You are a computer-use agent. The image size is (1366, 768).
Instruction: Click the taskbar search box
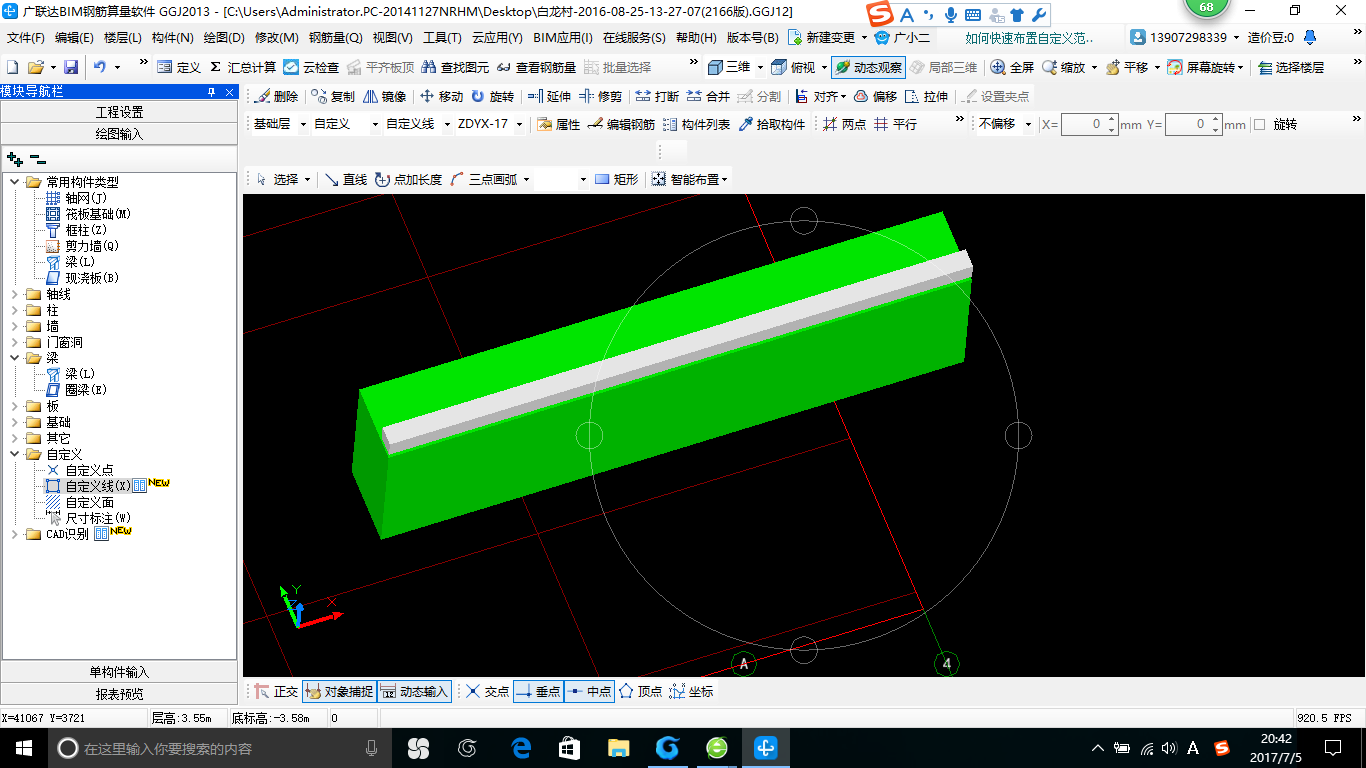218,747
